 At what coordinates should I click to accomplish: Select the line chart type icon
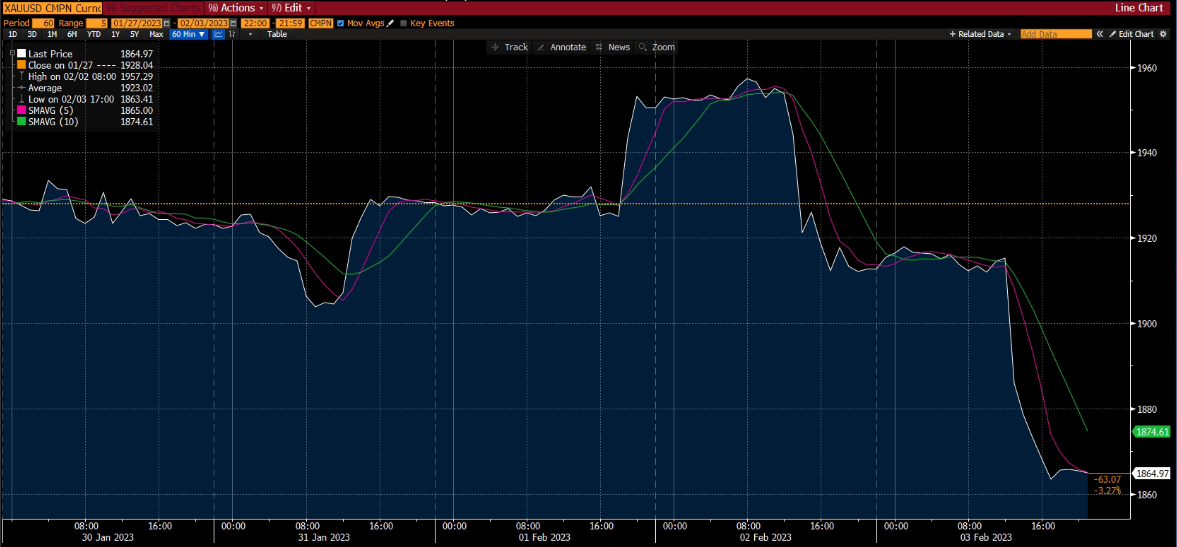coord(218,34)
